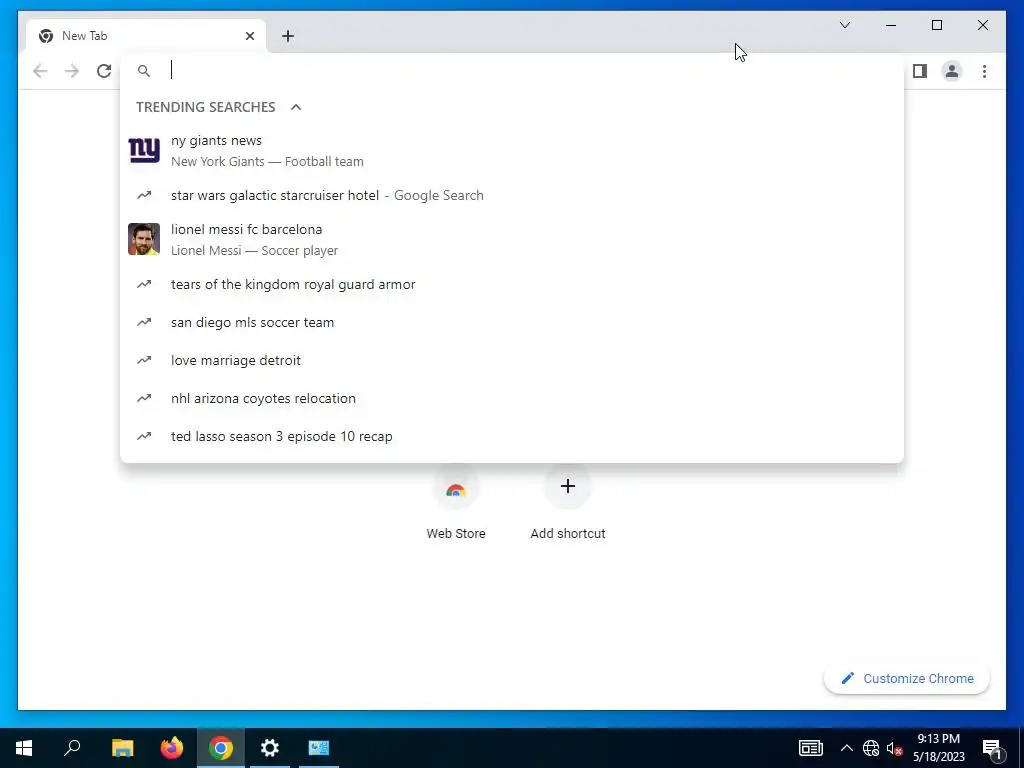Viewport: 1024px width, 768px height.
Task: Click the Customize Chrome button
Action: coord(907,679)
